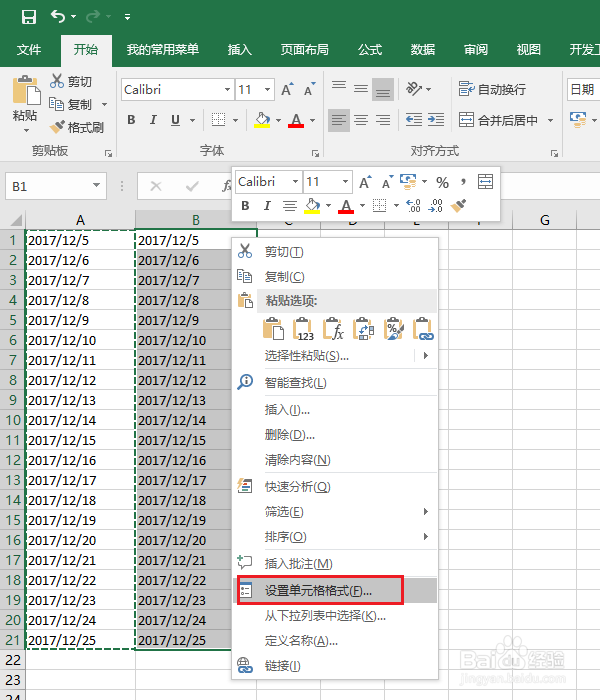
Task: Open the 日期 number format dropdown
Action: tap(583, 90)
